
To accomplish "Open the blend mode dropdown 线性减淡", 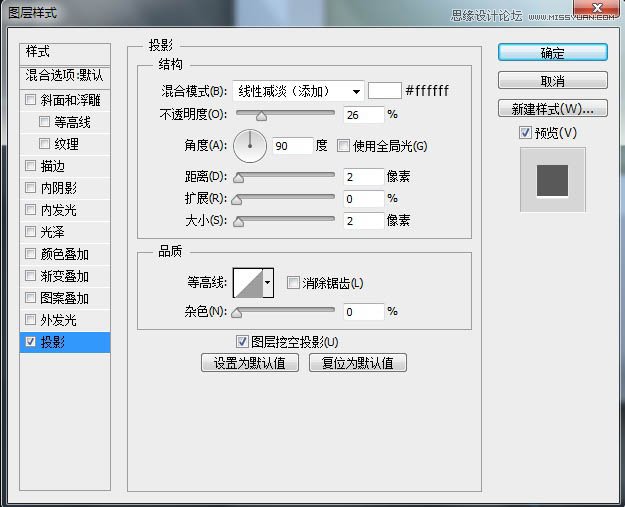I will (298, 91).
